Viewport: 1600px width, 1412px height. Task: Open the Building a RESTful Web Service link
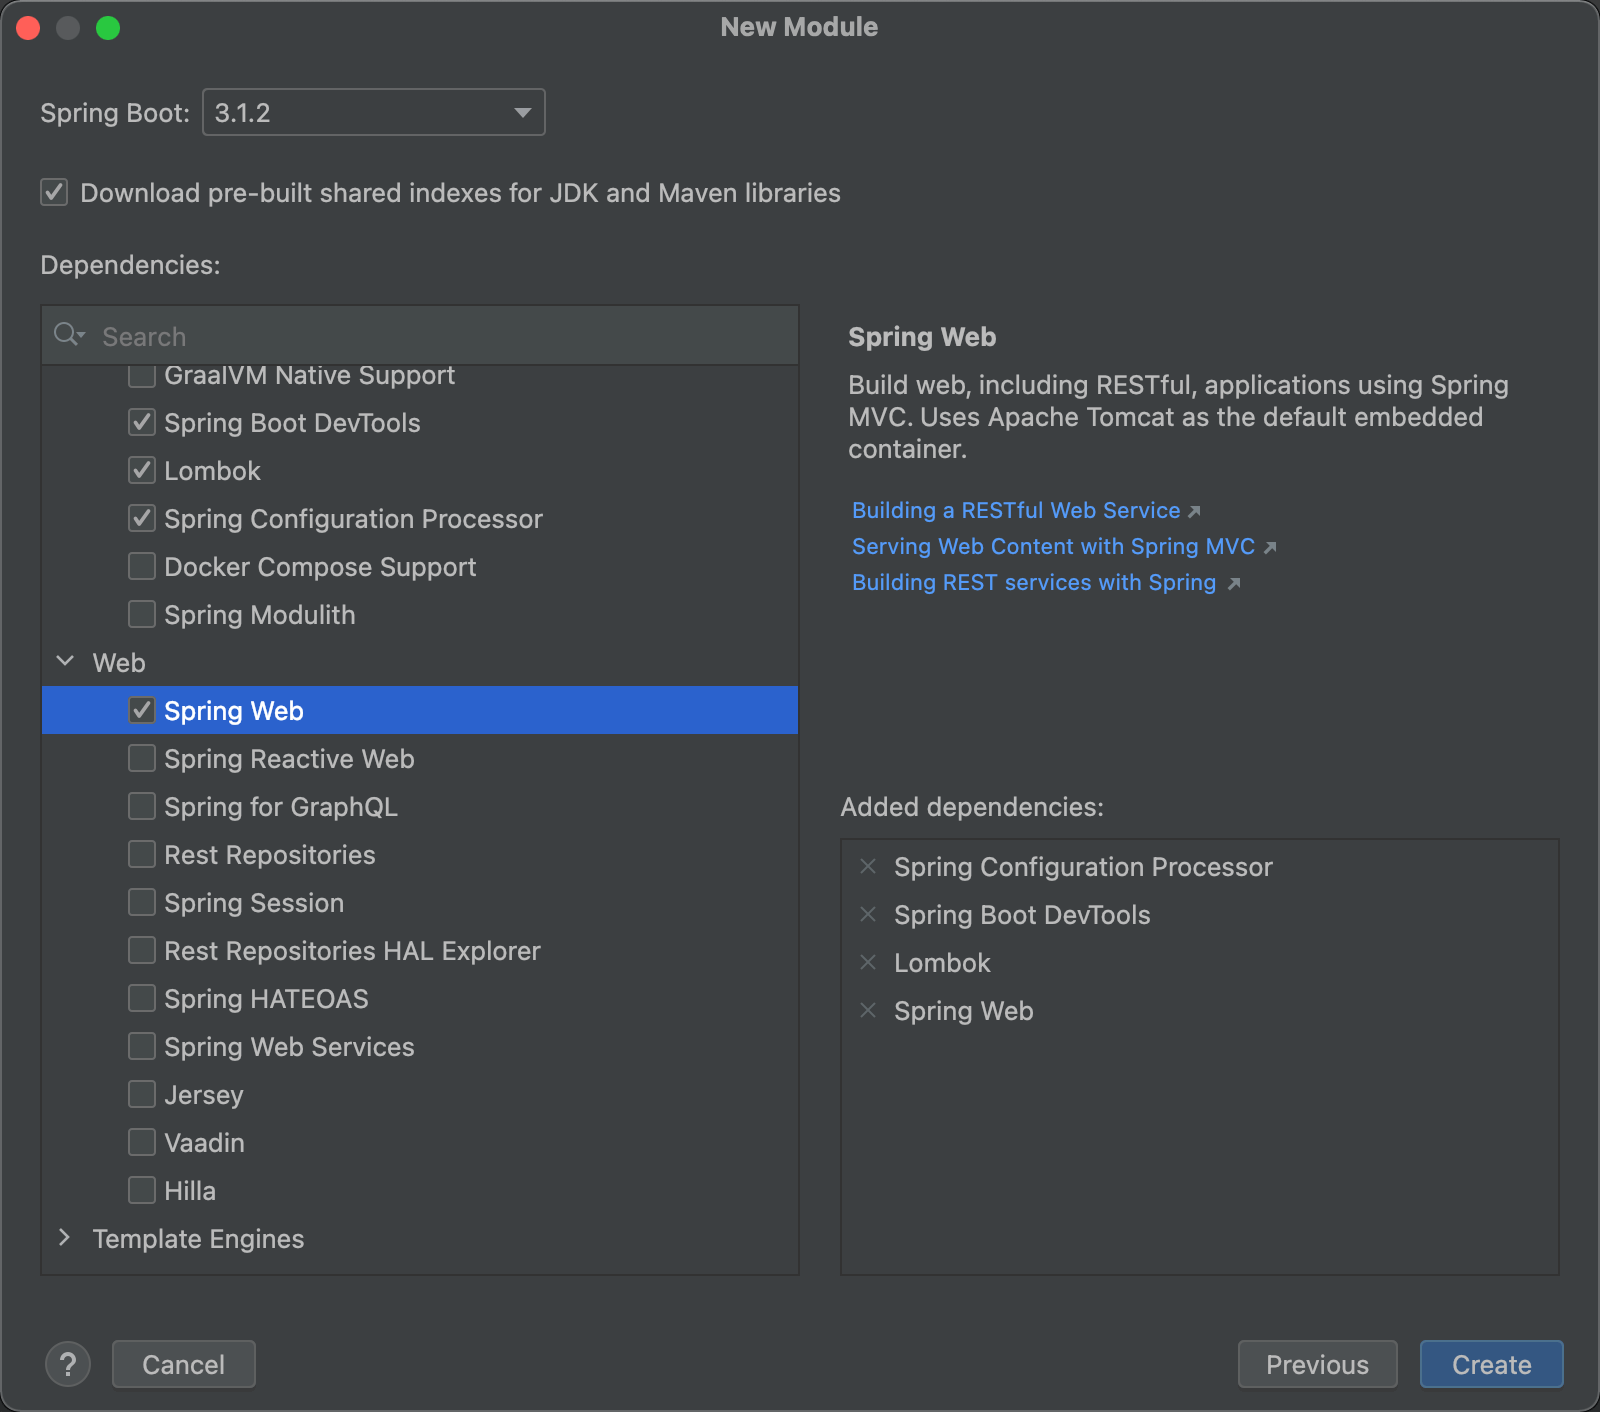click(1016, 510)
